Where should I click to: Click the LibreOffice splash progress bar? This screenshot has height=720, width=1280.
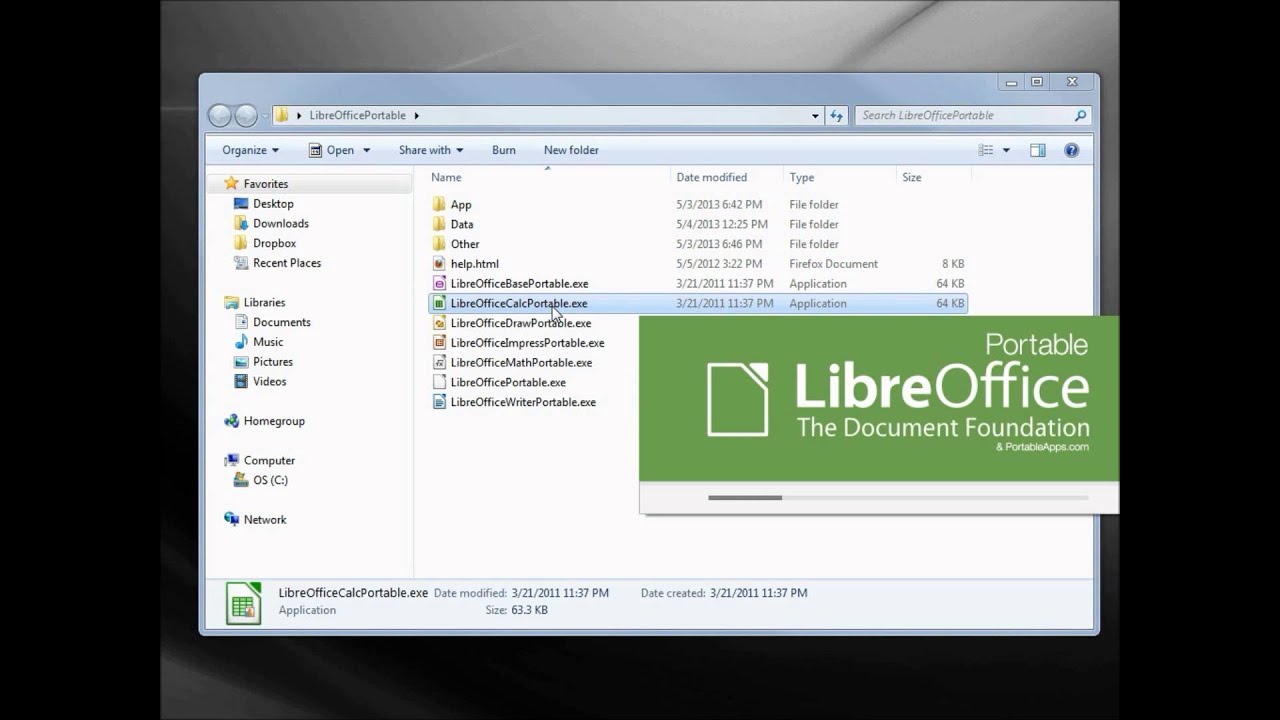tap(898, 497)
